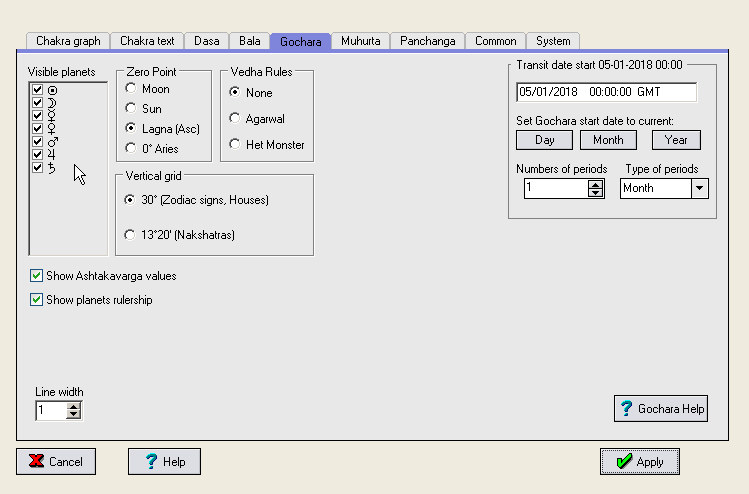Click the transit date input field
749x494 pixels.
[x=606, y=92]
